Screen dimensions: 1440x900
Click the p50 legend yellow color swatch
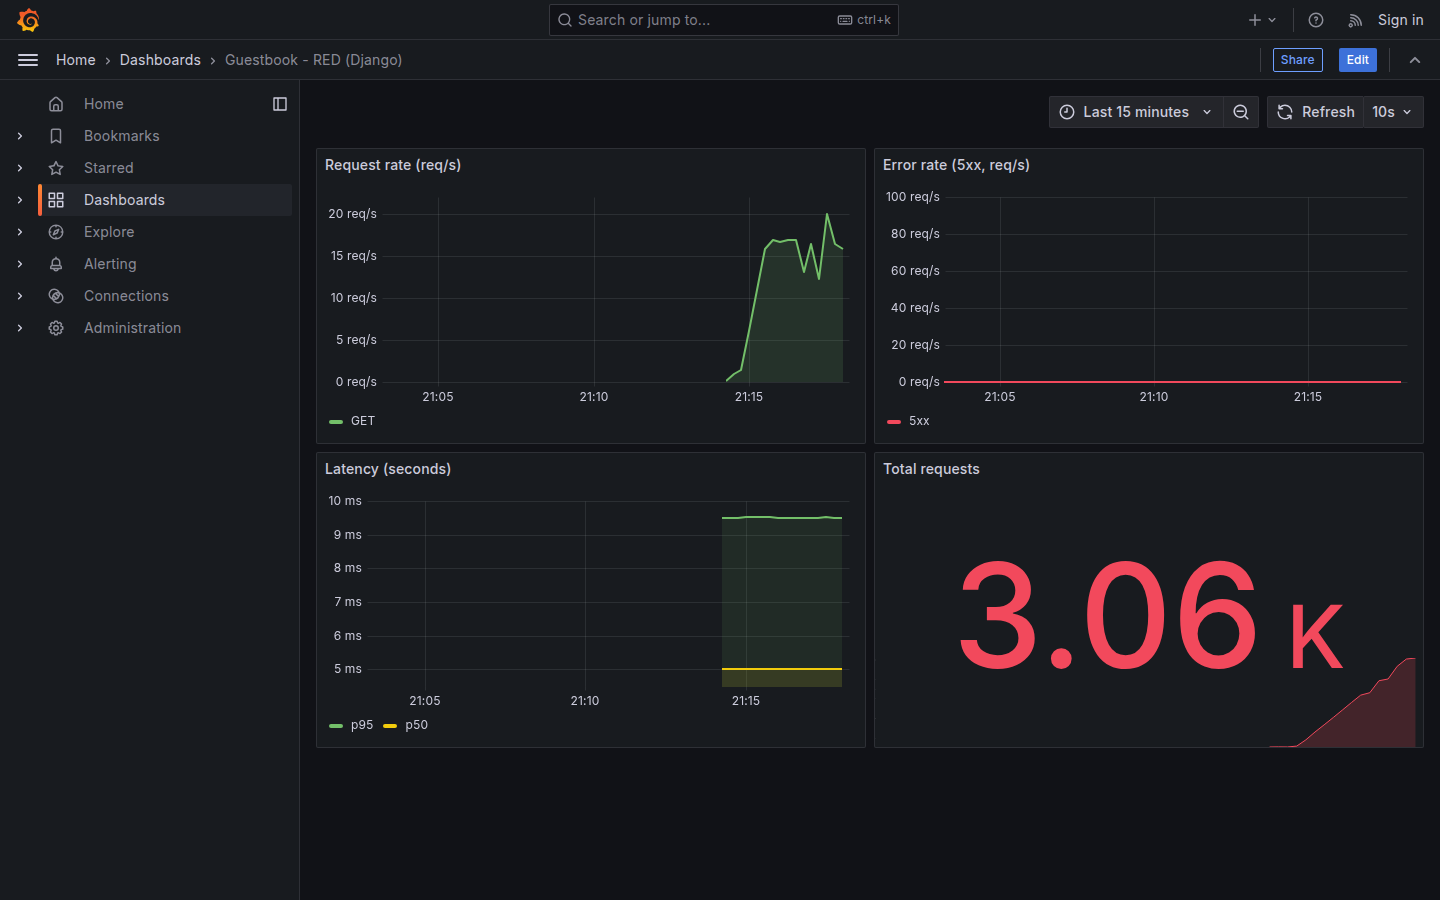click(390, 726)
